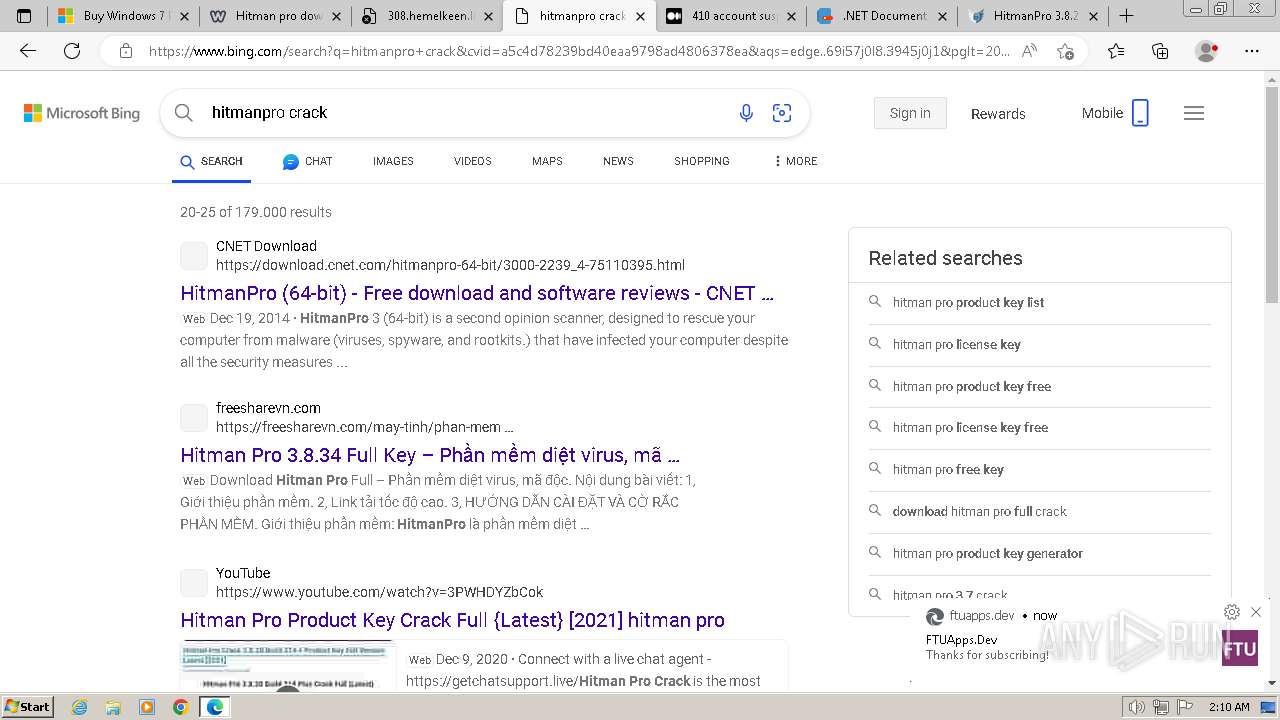Select the CHAT search category
1280x720 pixels.
coord(307,161)
